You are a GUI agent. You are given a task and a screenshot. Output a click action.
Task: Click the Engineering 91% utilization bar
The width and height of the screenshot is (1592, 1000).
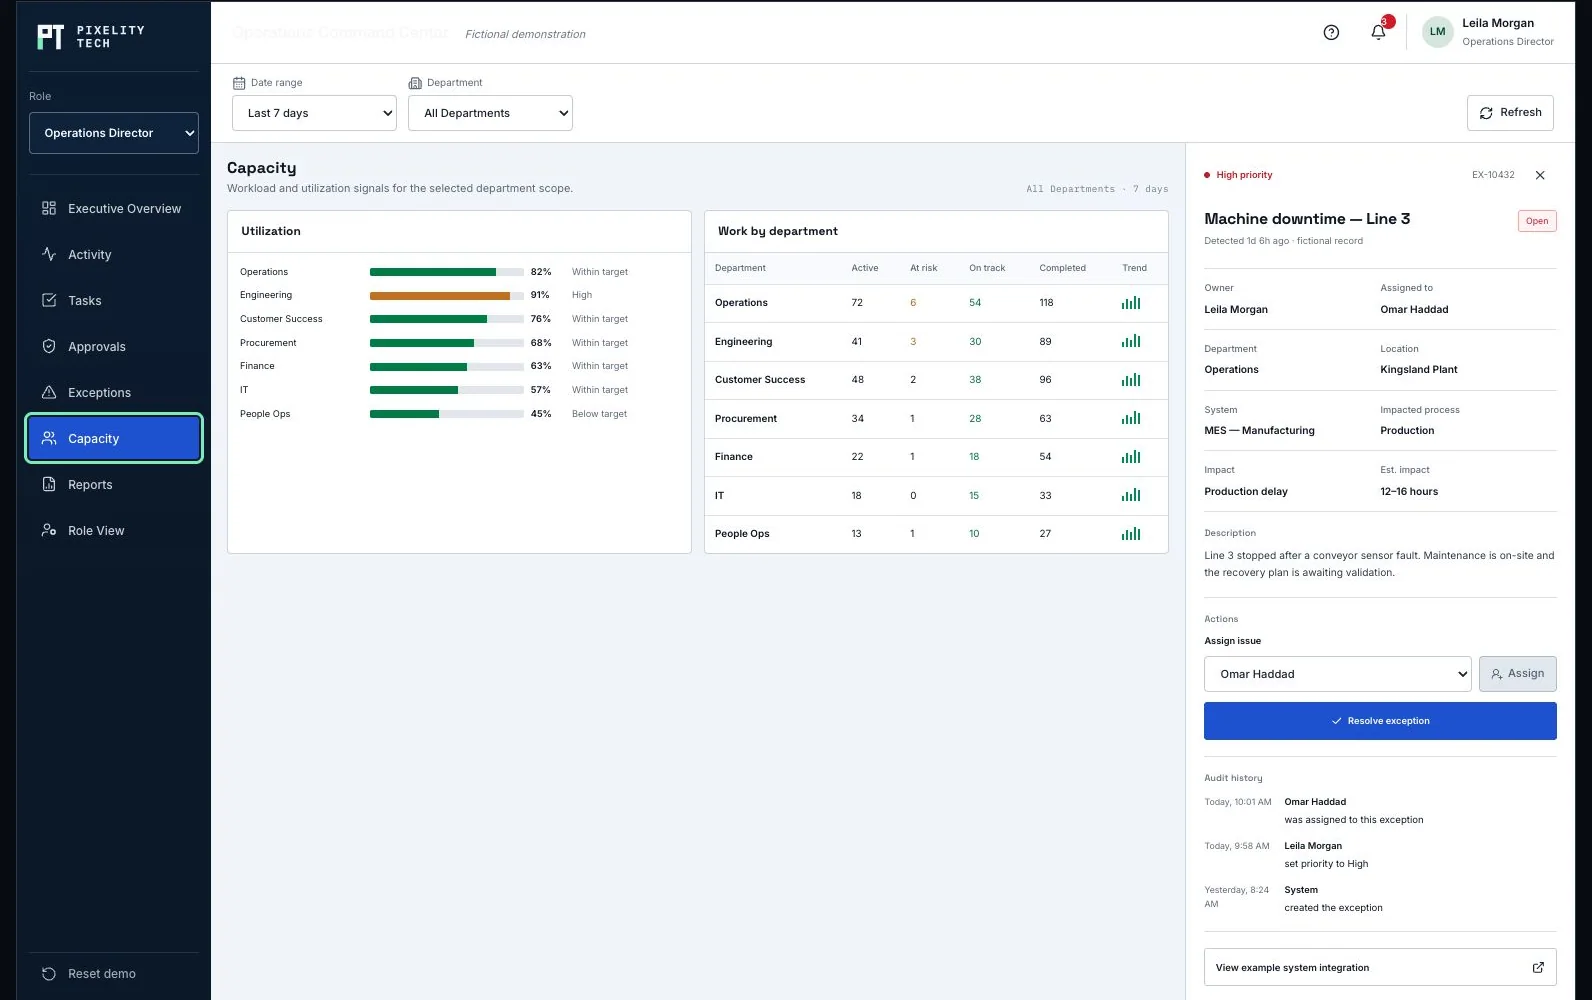447,295
